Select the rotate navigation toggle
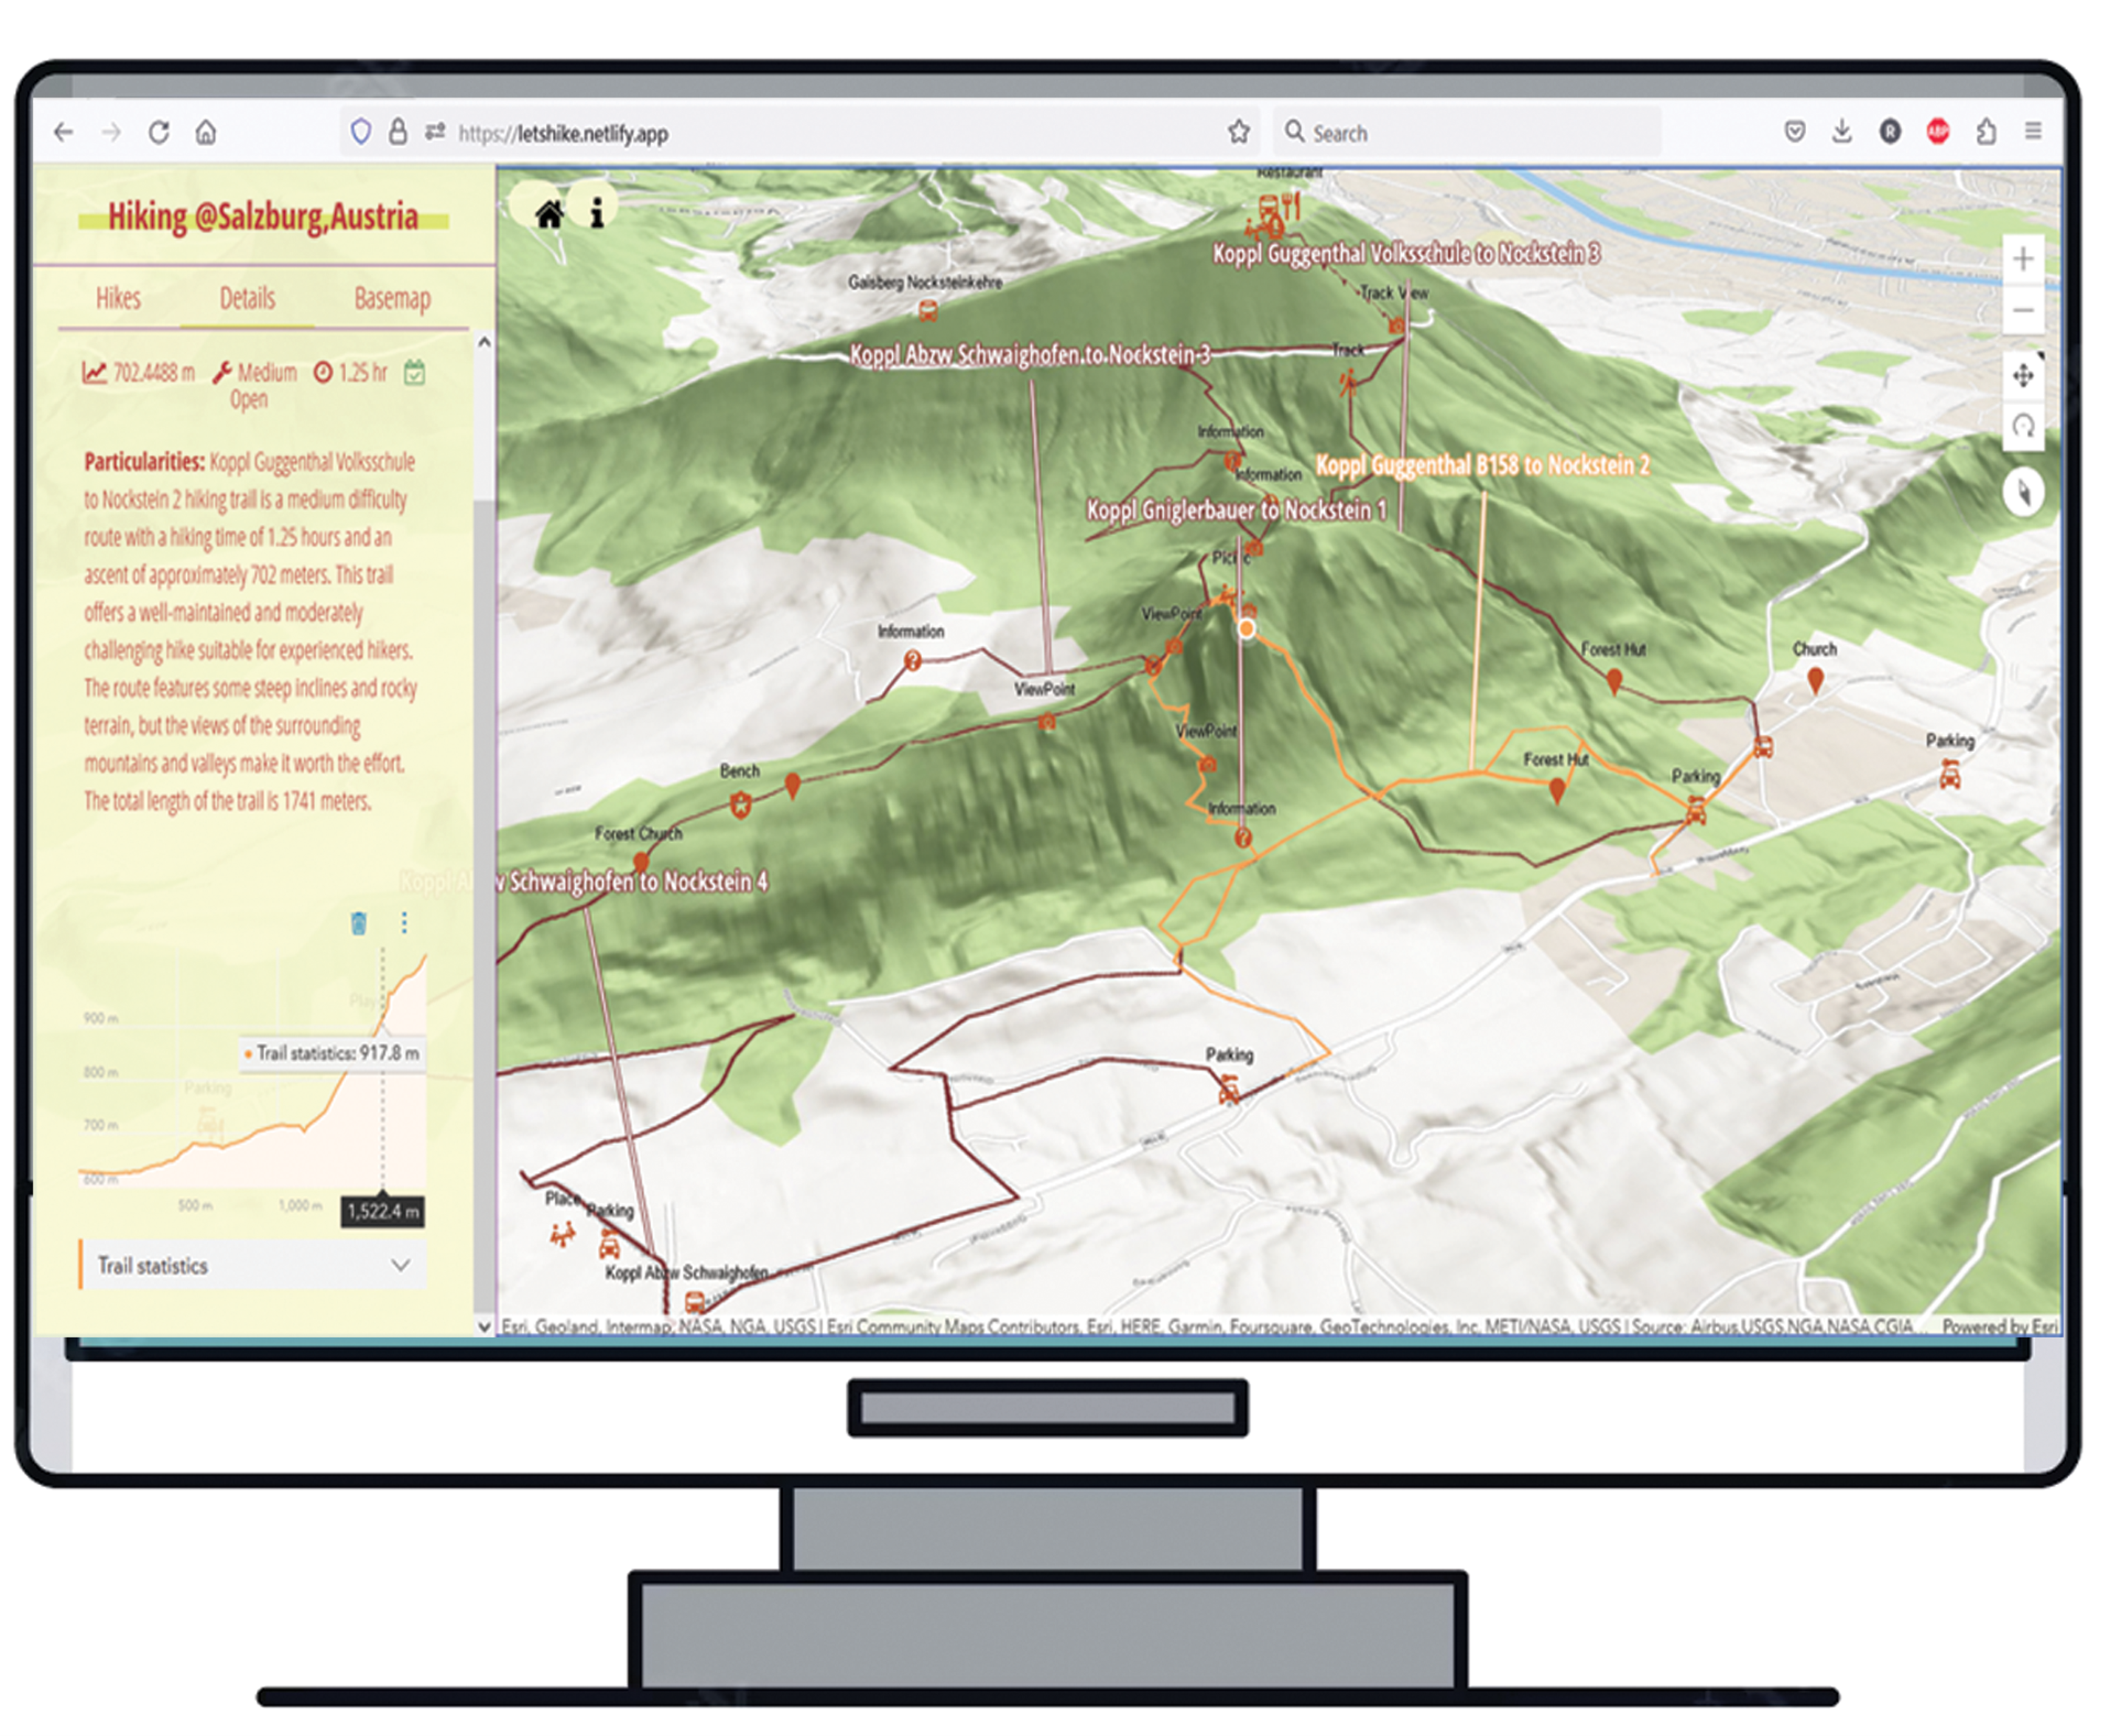 coord(2023,428)
